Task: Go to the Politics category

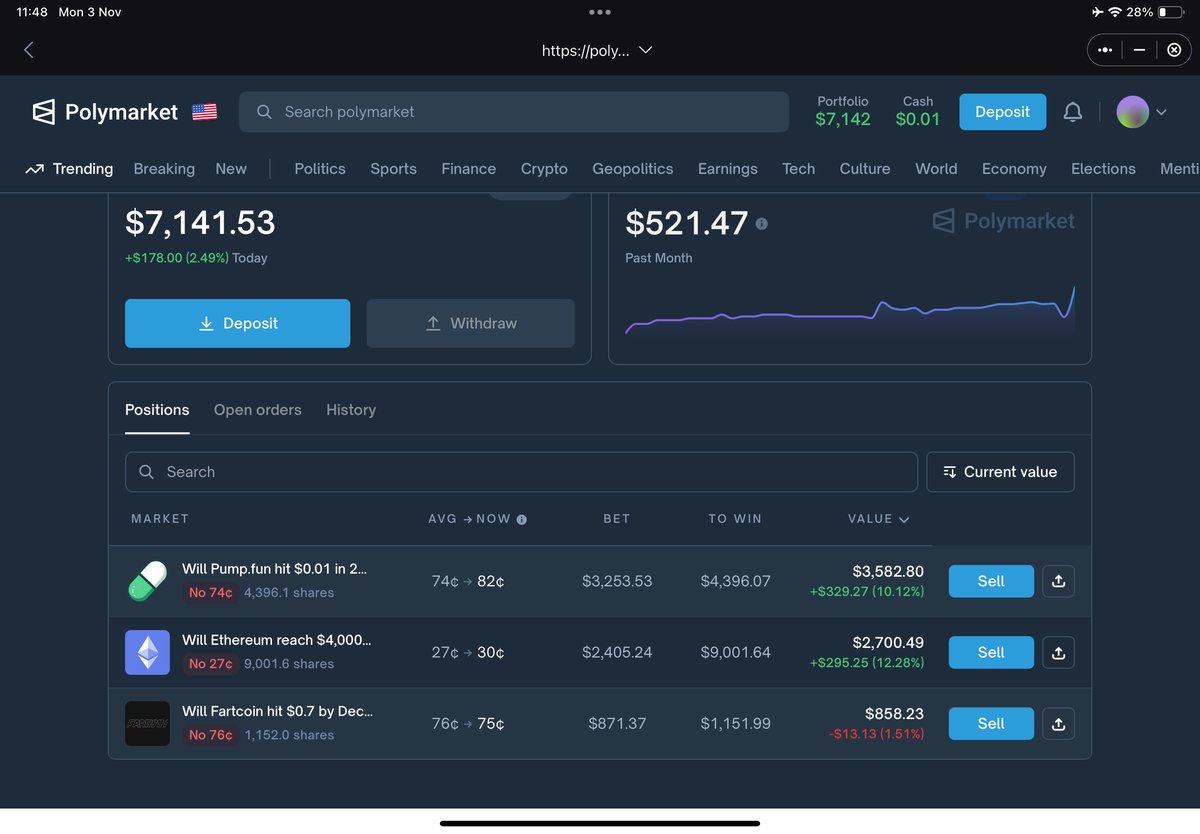Action: [320, 169]
